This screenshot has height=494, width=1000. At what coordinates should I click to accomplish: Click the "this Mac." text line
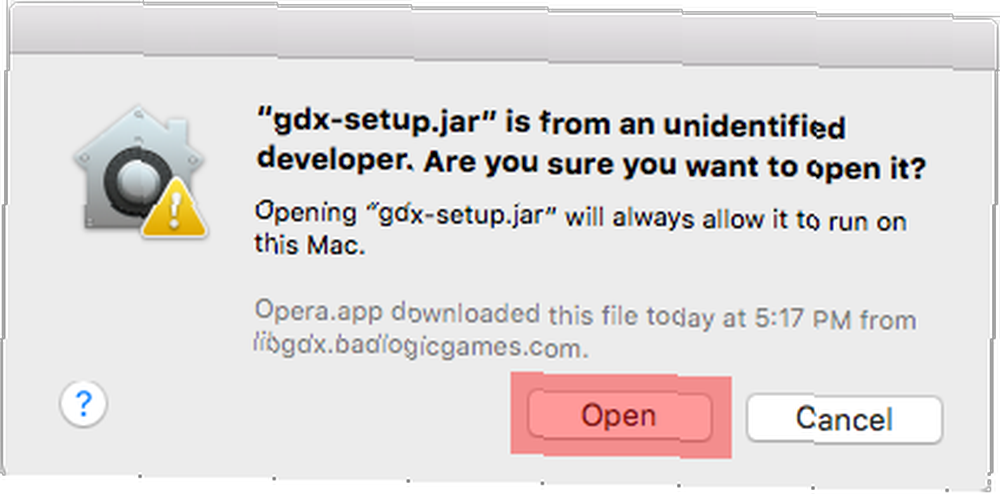[310, 245]
